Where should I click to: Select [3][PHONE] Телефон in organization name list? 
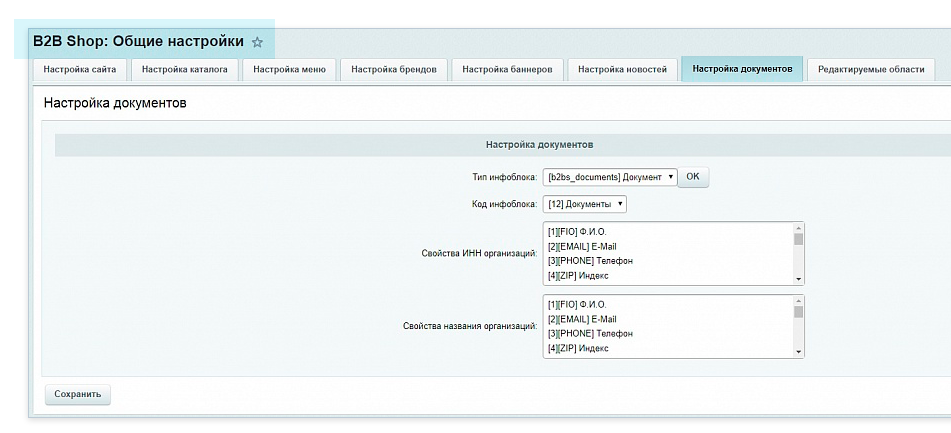669,334
